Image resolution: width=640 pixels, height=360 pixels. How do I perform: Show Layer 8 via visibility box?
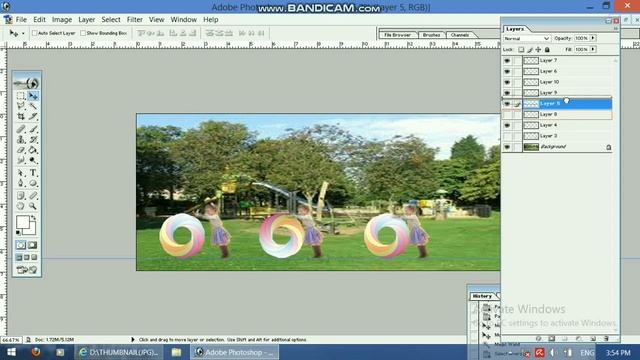[x=507, y=115]
